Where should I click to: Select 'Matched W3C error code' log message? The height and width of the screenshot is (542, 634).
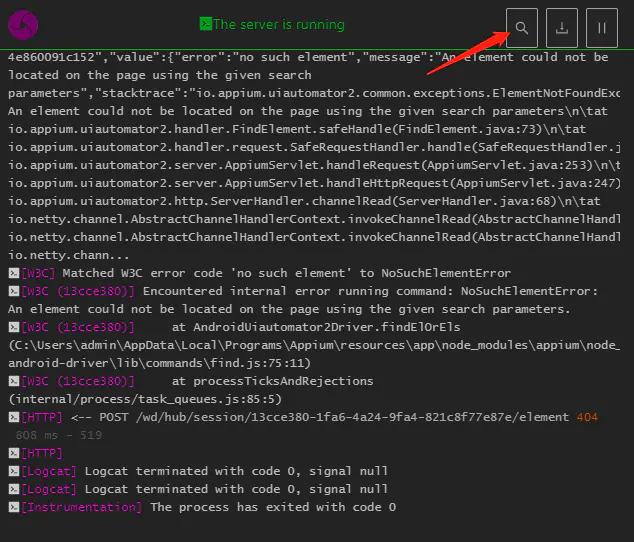tap(286, 273)
